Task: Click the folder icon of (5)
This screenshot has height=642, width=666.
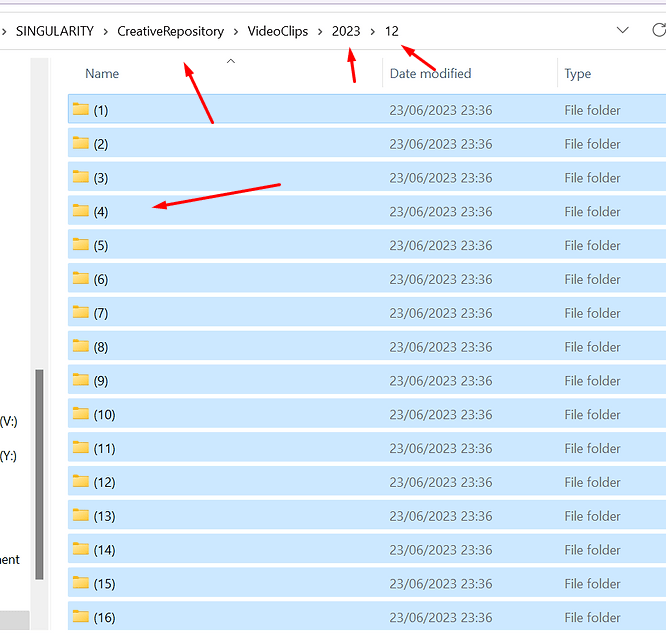Action: 80,245
